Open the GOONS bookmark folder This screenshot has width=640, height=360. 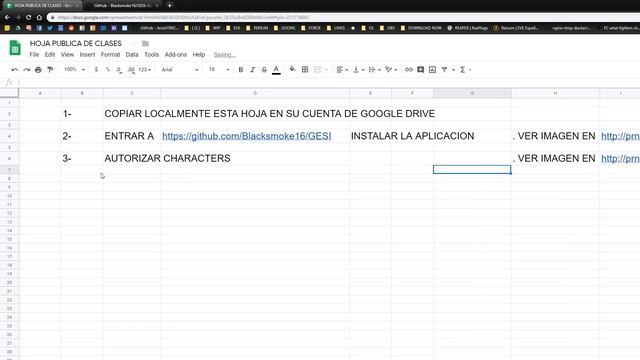[284, 28]
